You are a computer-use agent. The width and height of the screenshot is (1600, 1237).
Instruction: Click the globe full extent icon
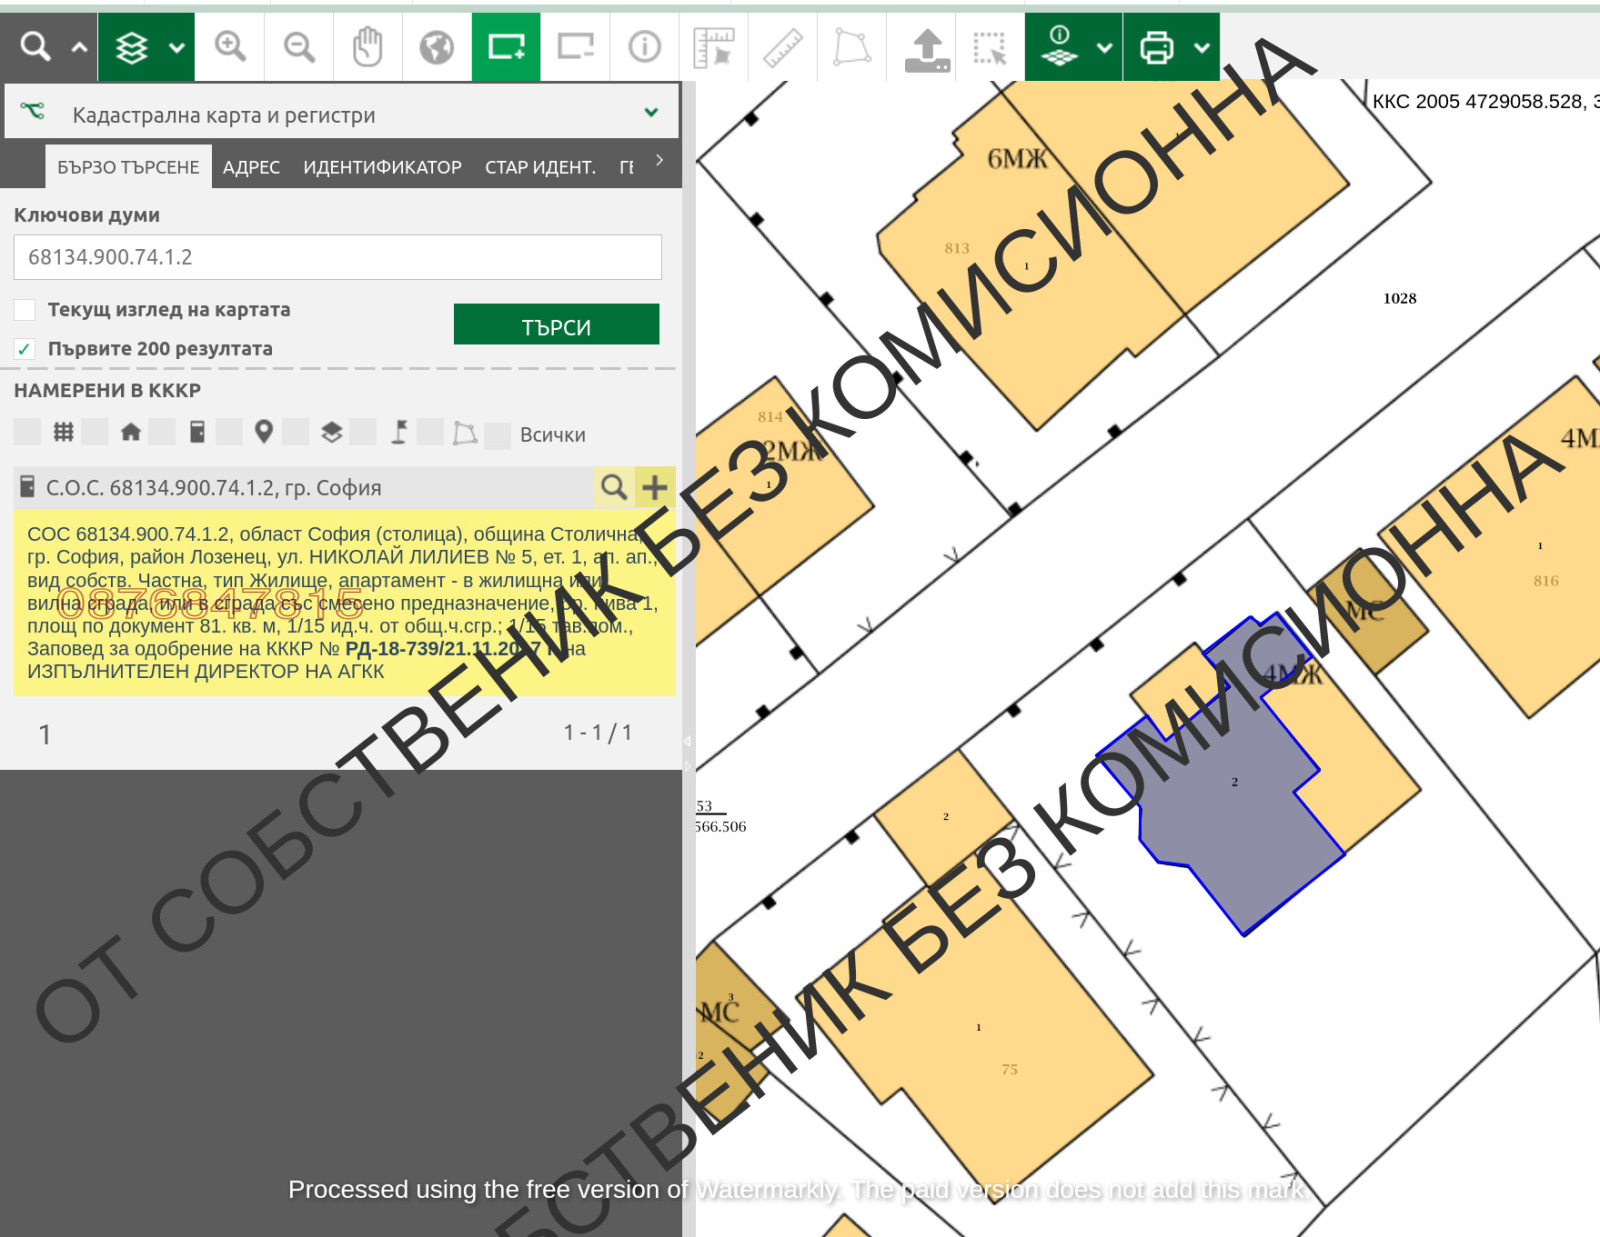click(437, 47)
